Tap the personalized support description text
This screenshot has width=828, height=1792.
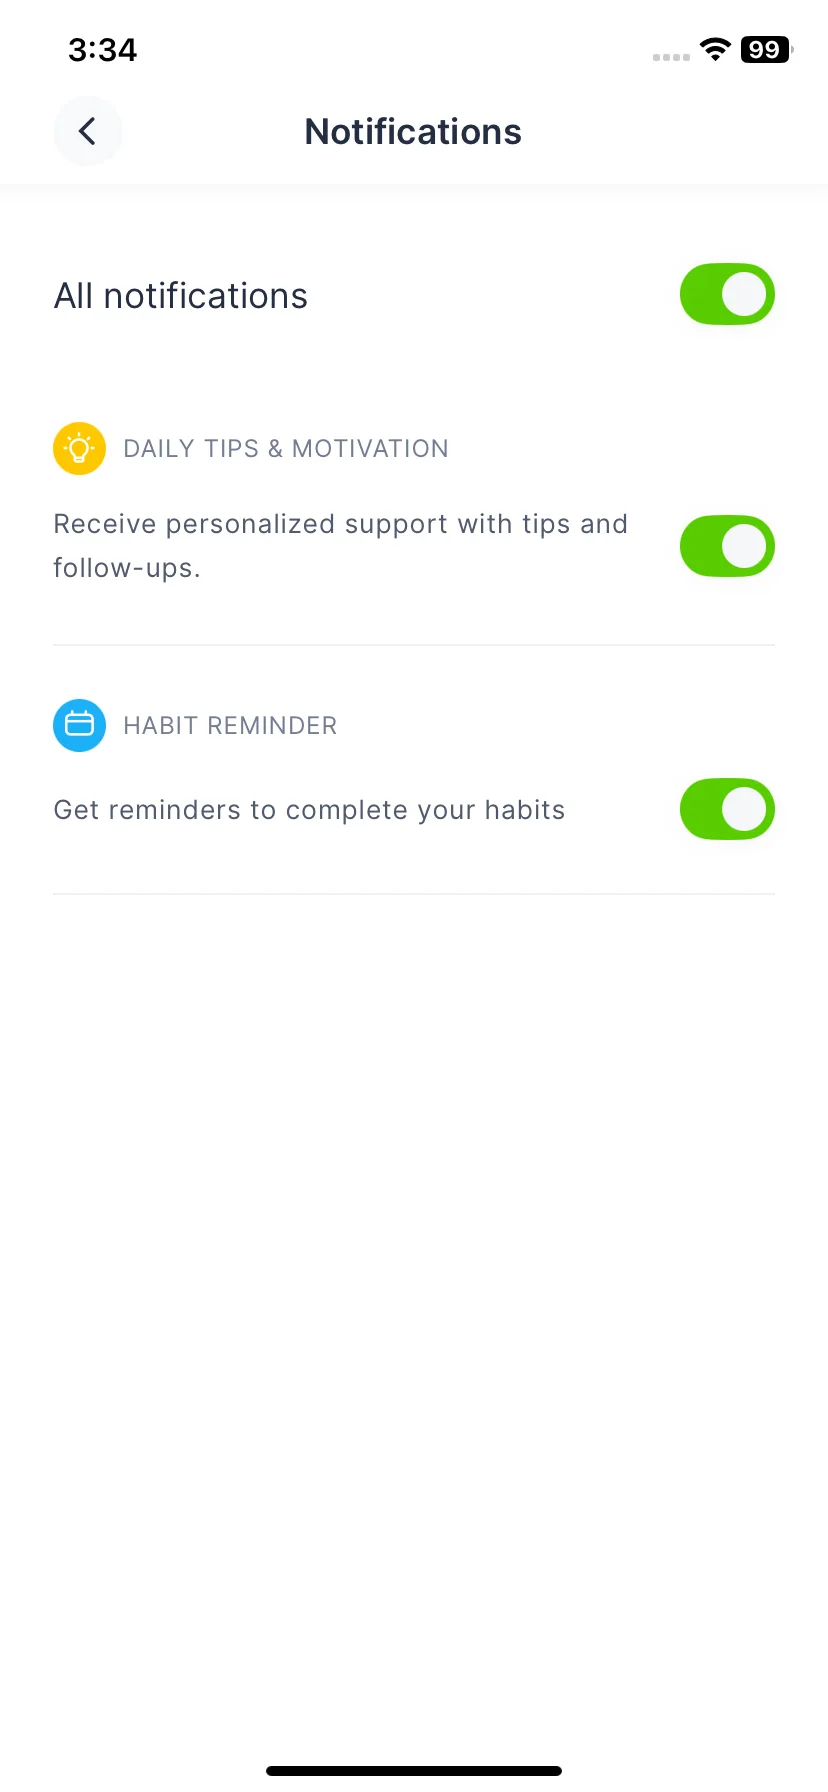341,546
